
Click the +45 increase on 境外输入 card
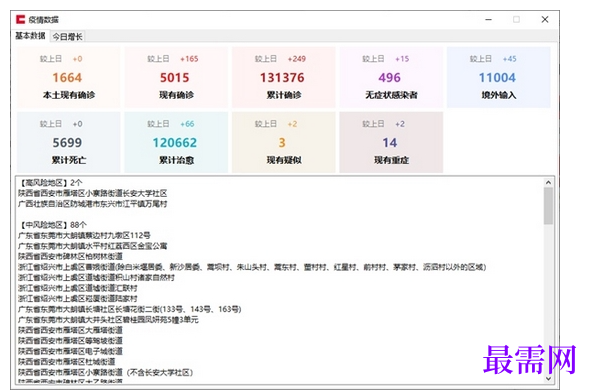(510, 59)
